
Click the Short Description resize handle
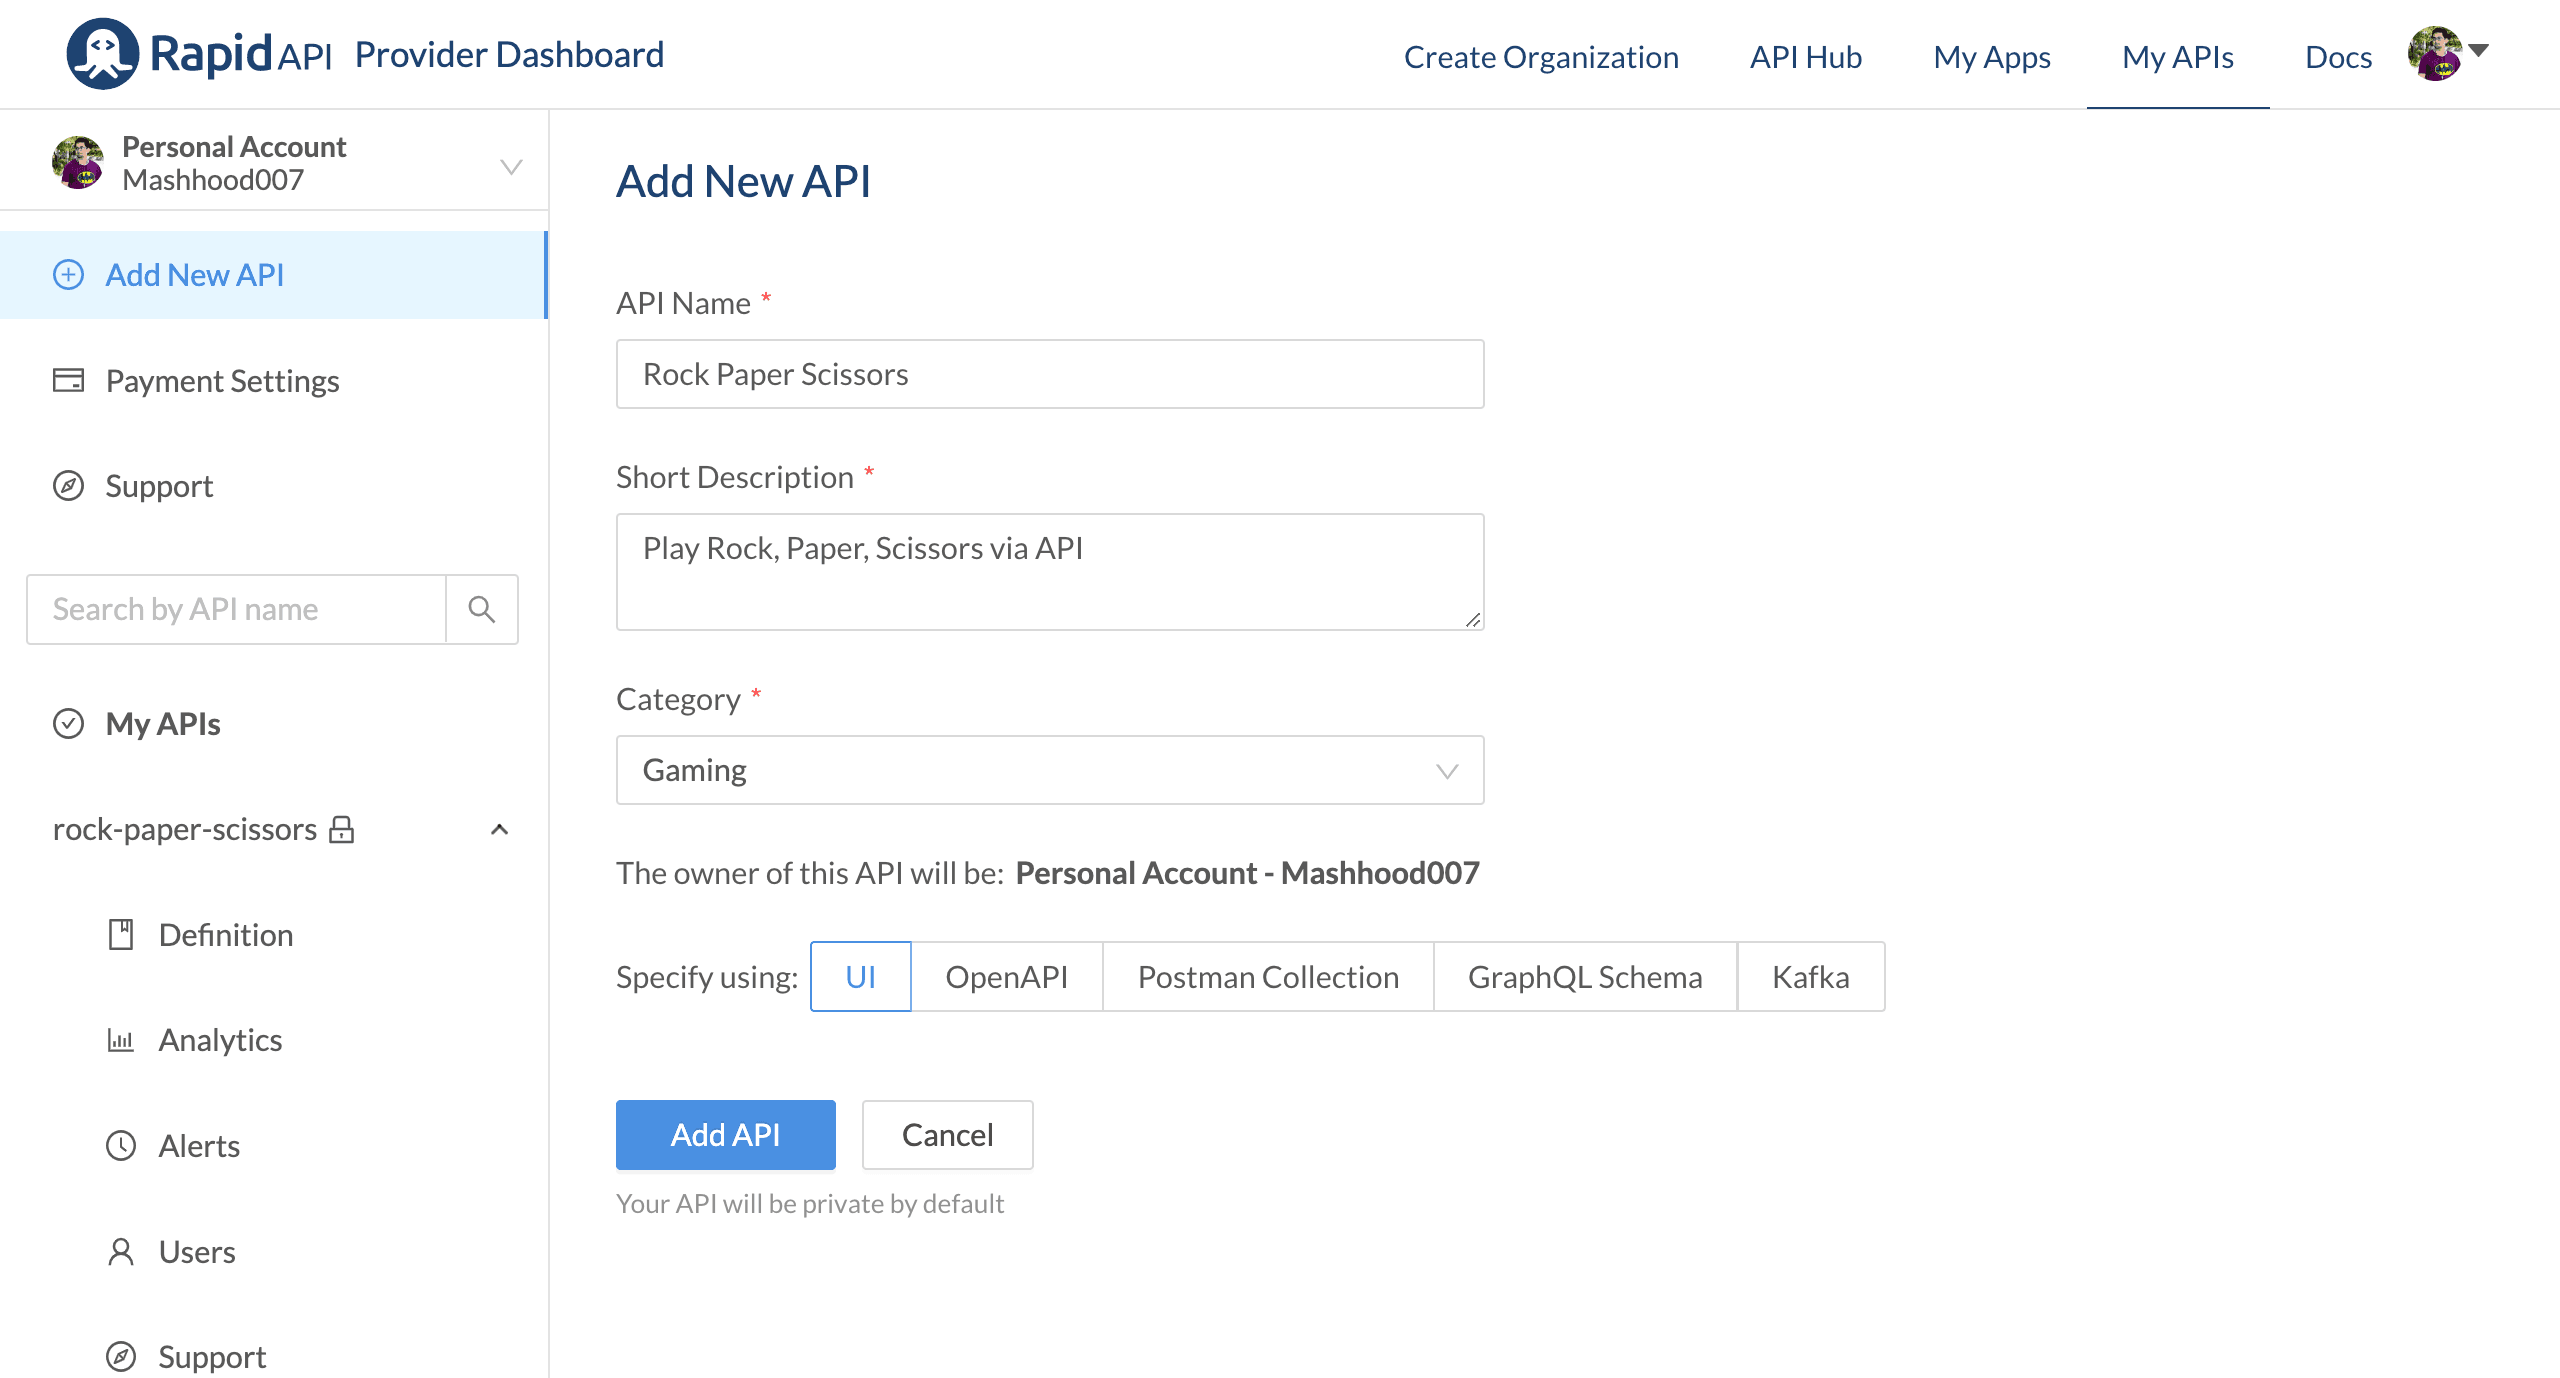(x=1473, y=620)
